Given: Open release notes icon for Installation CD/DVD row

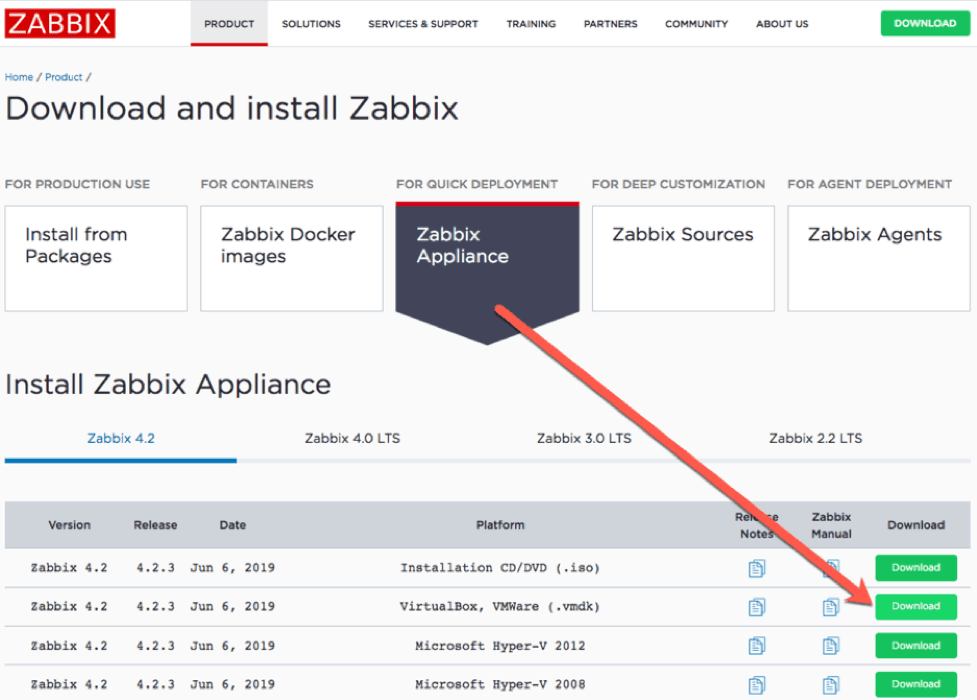Looking at the screenshot, I should [757, 568].
